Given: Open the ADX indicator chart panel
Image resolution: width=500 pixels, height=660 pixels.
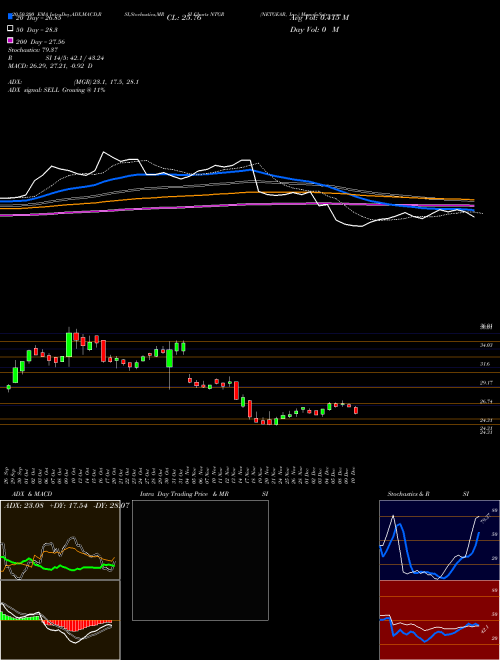Looking at the screenshot, I should click(60, 540).
